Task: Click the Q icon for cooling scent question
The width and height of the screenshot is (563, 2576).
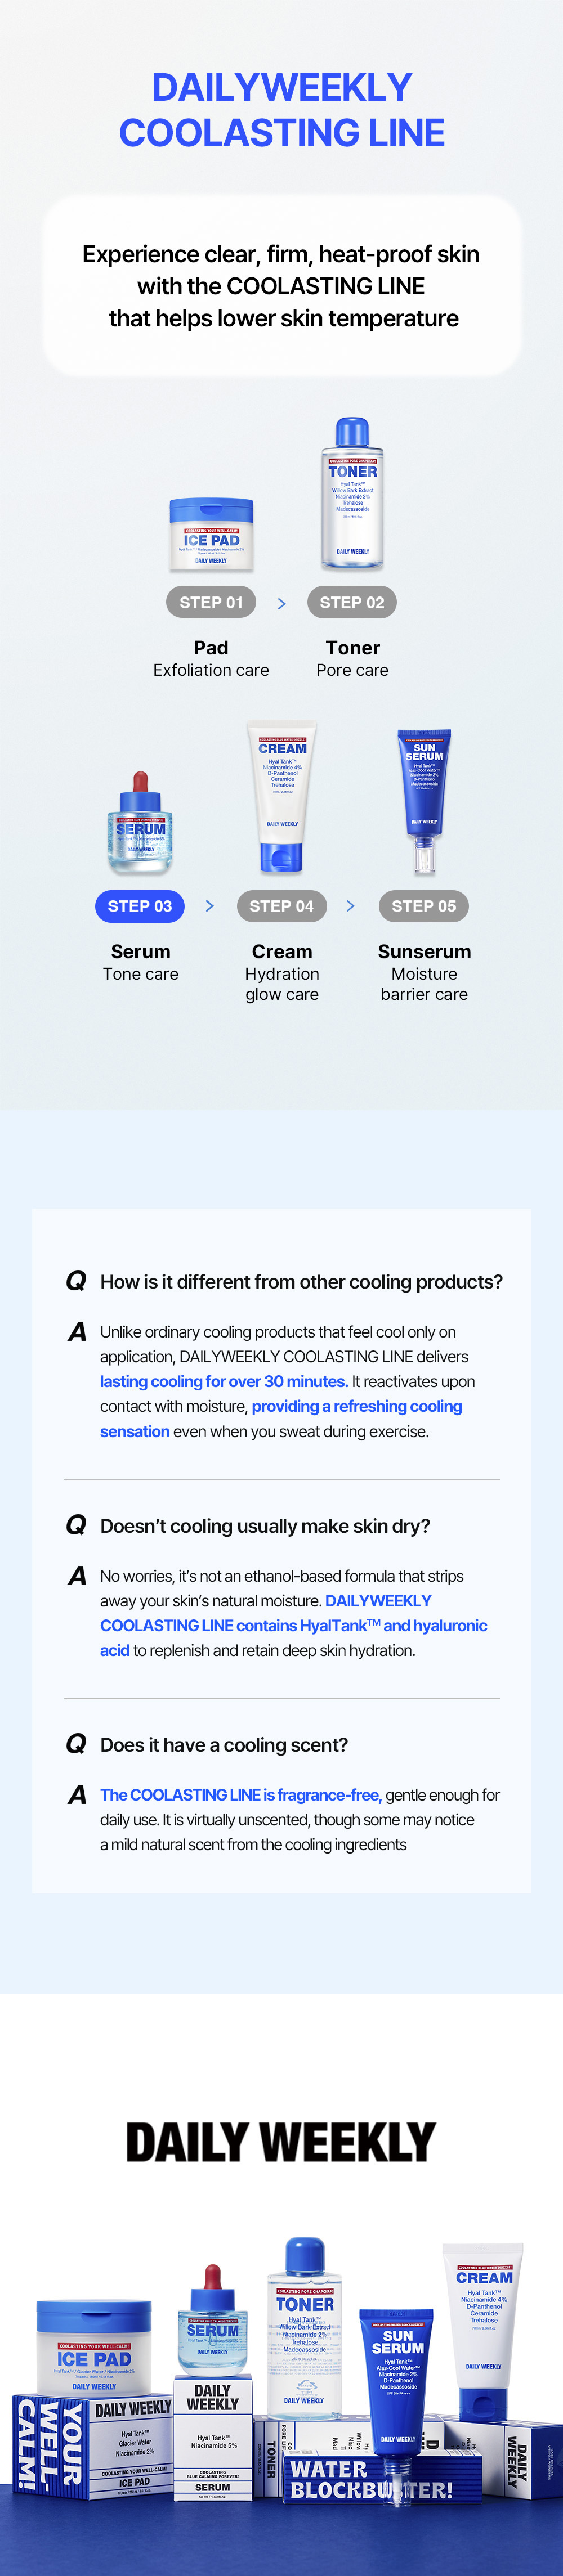Action: point(76,1744)
